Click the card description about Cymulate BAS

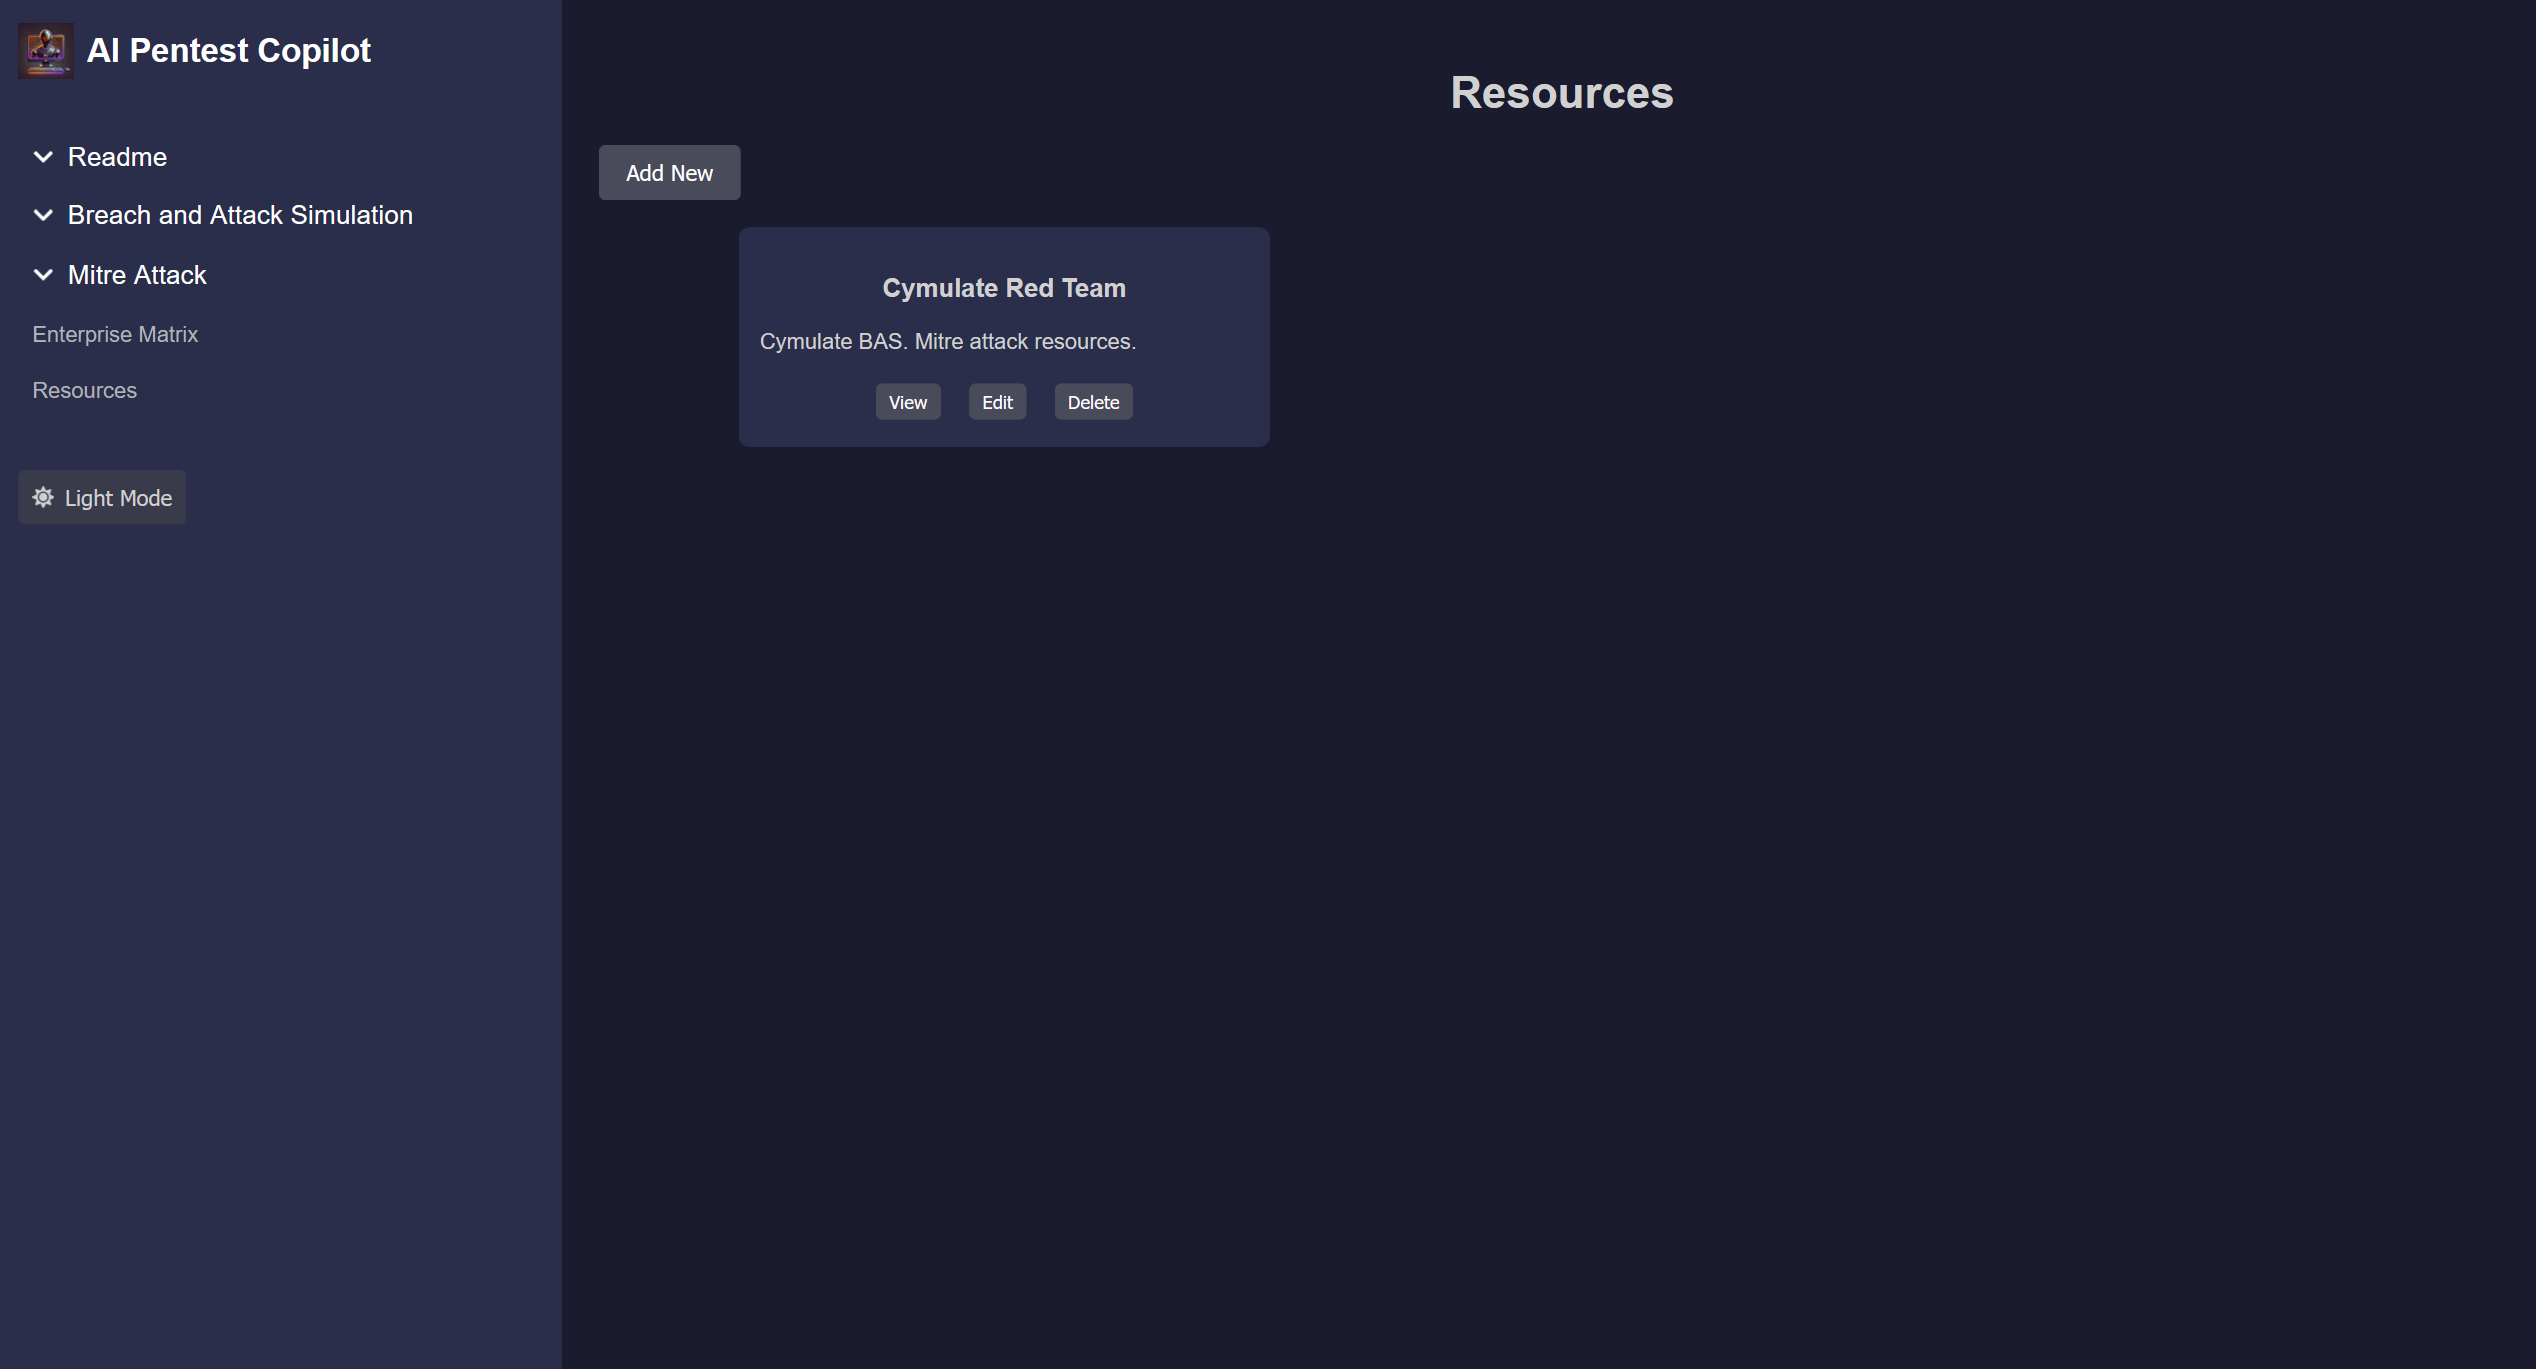pos(947,341)
